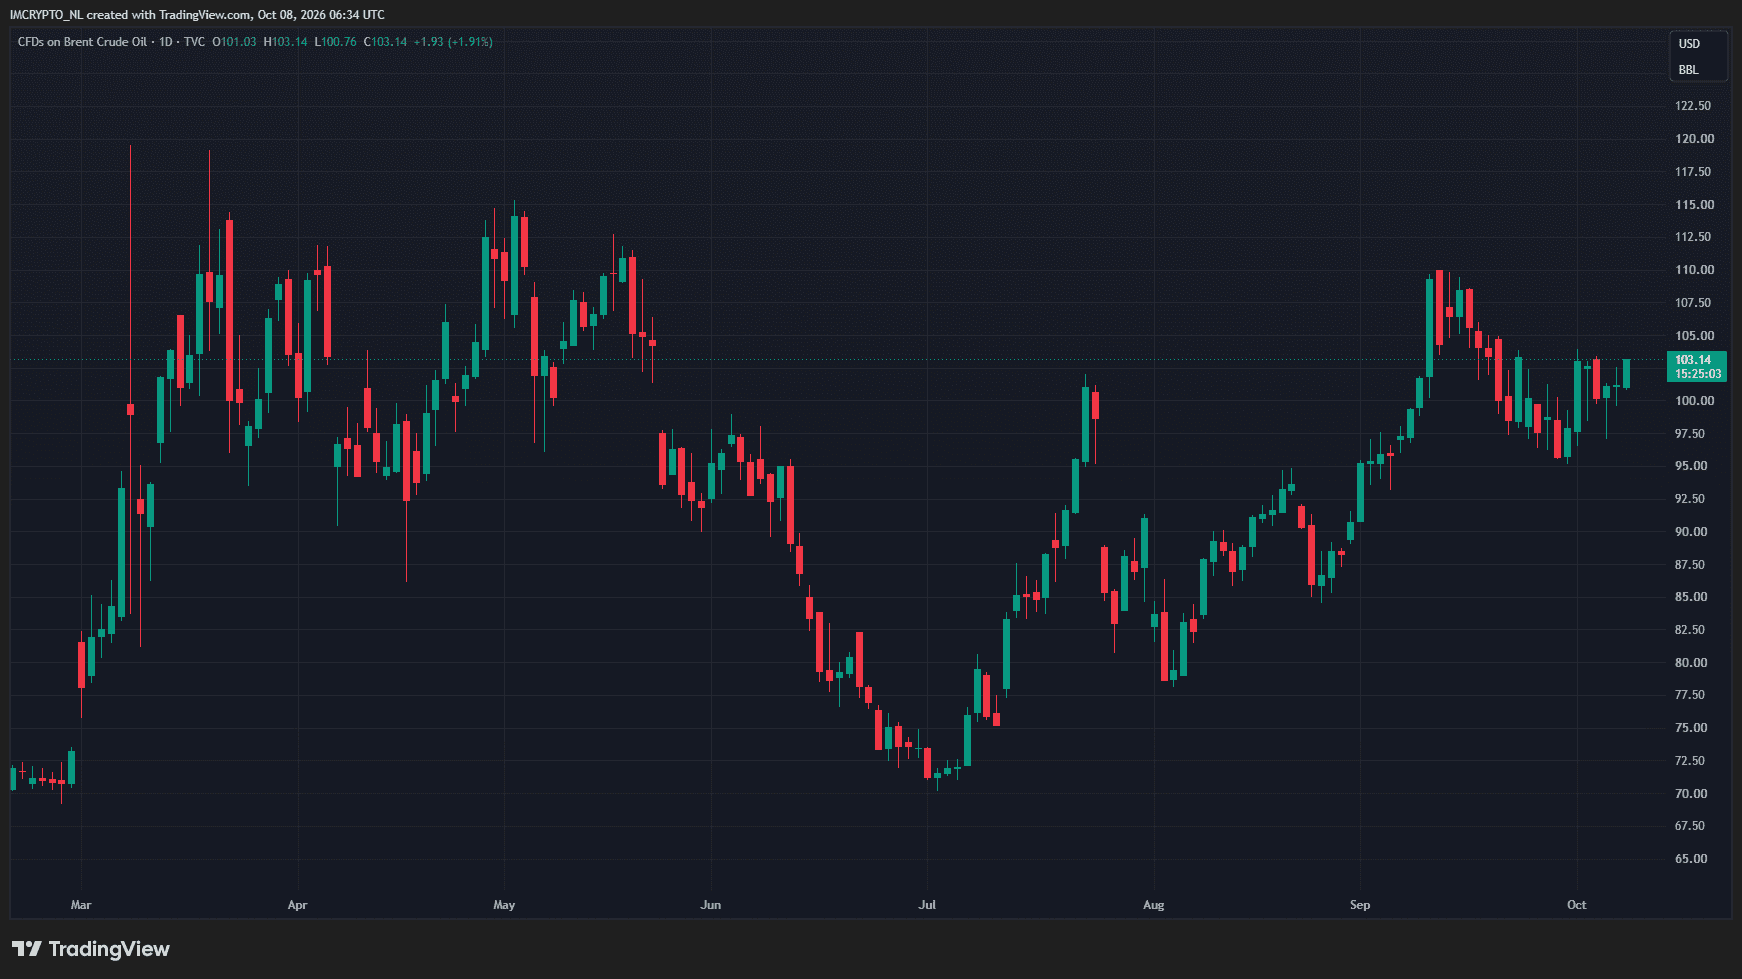Viewport: 1742px width, 979px height.
Task: Click the 107.50 price axis label
Action: pos(1693,303)
